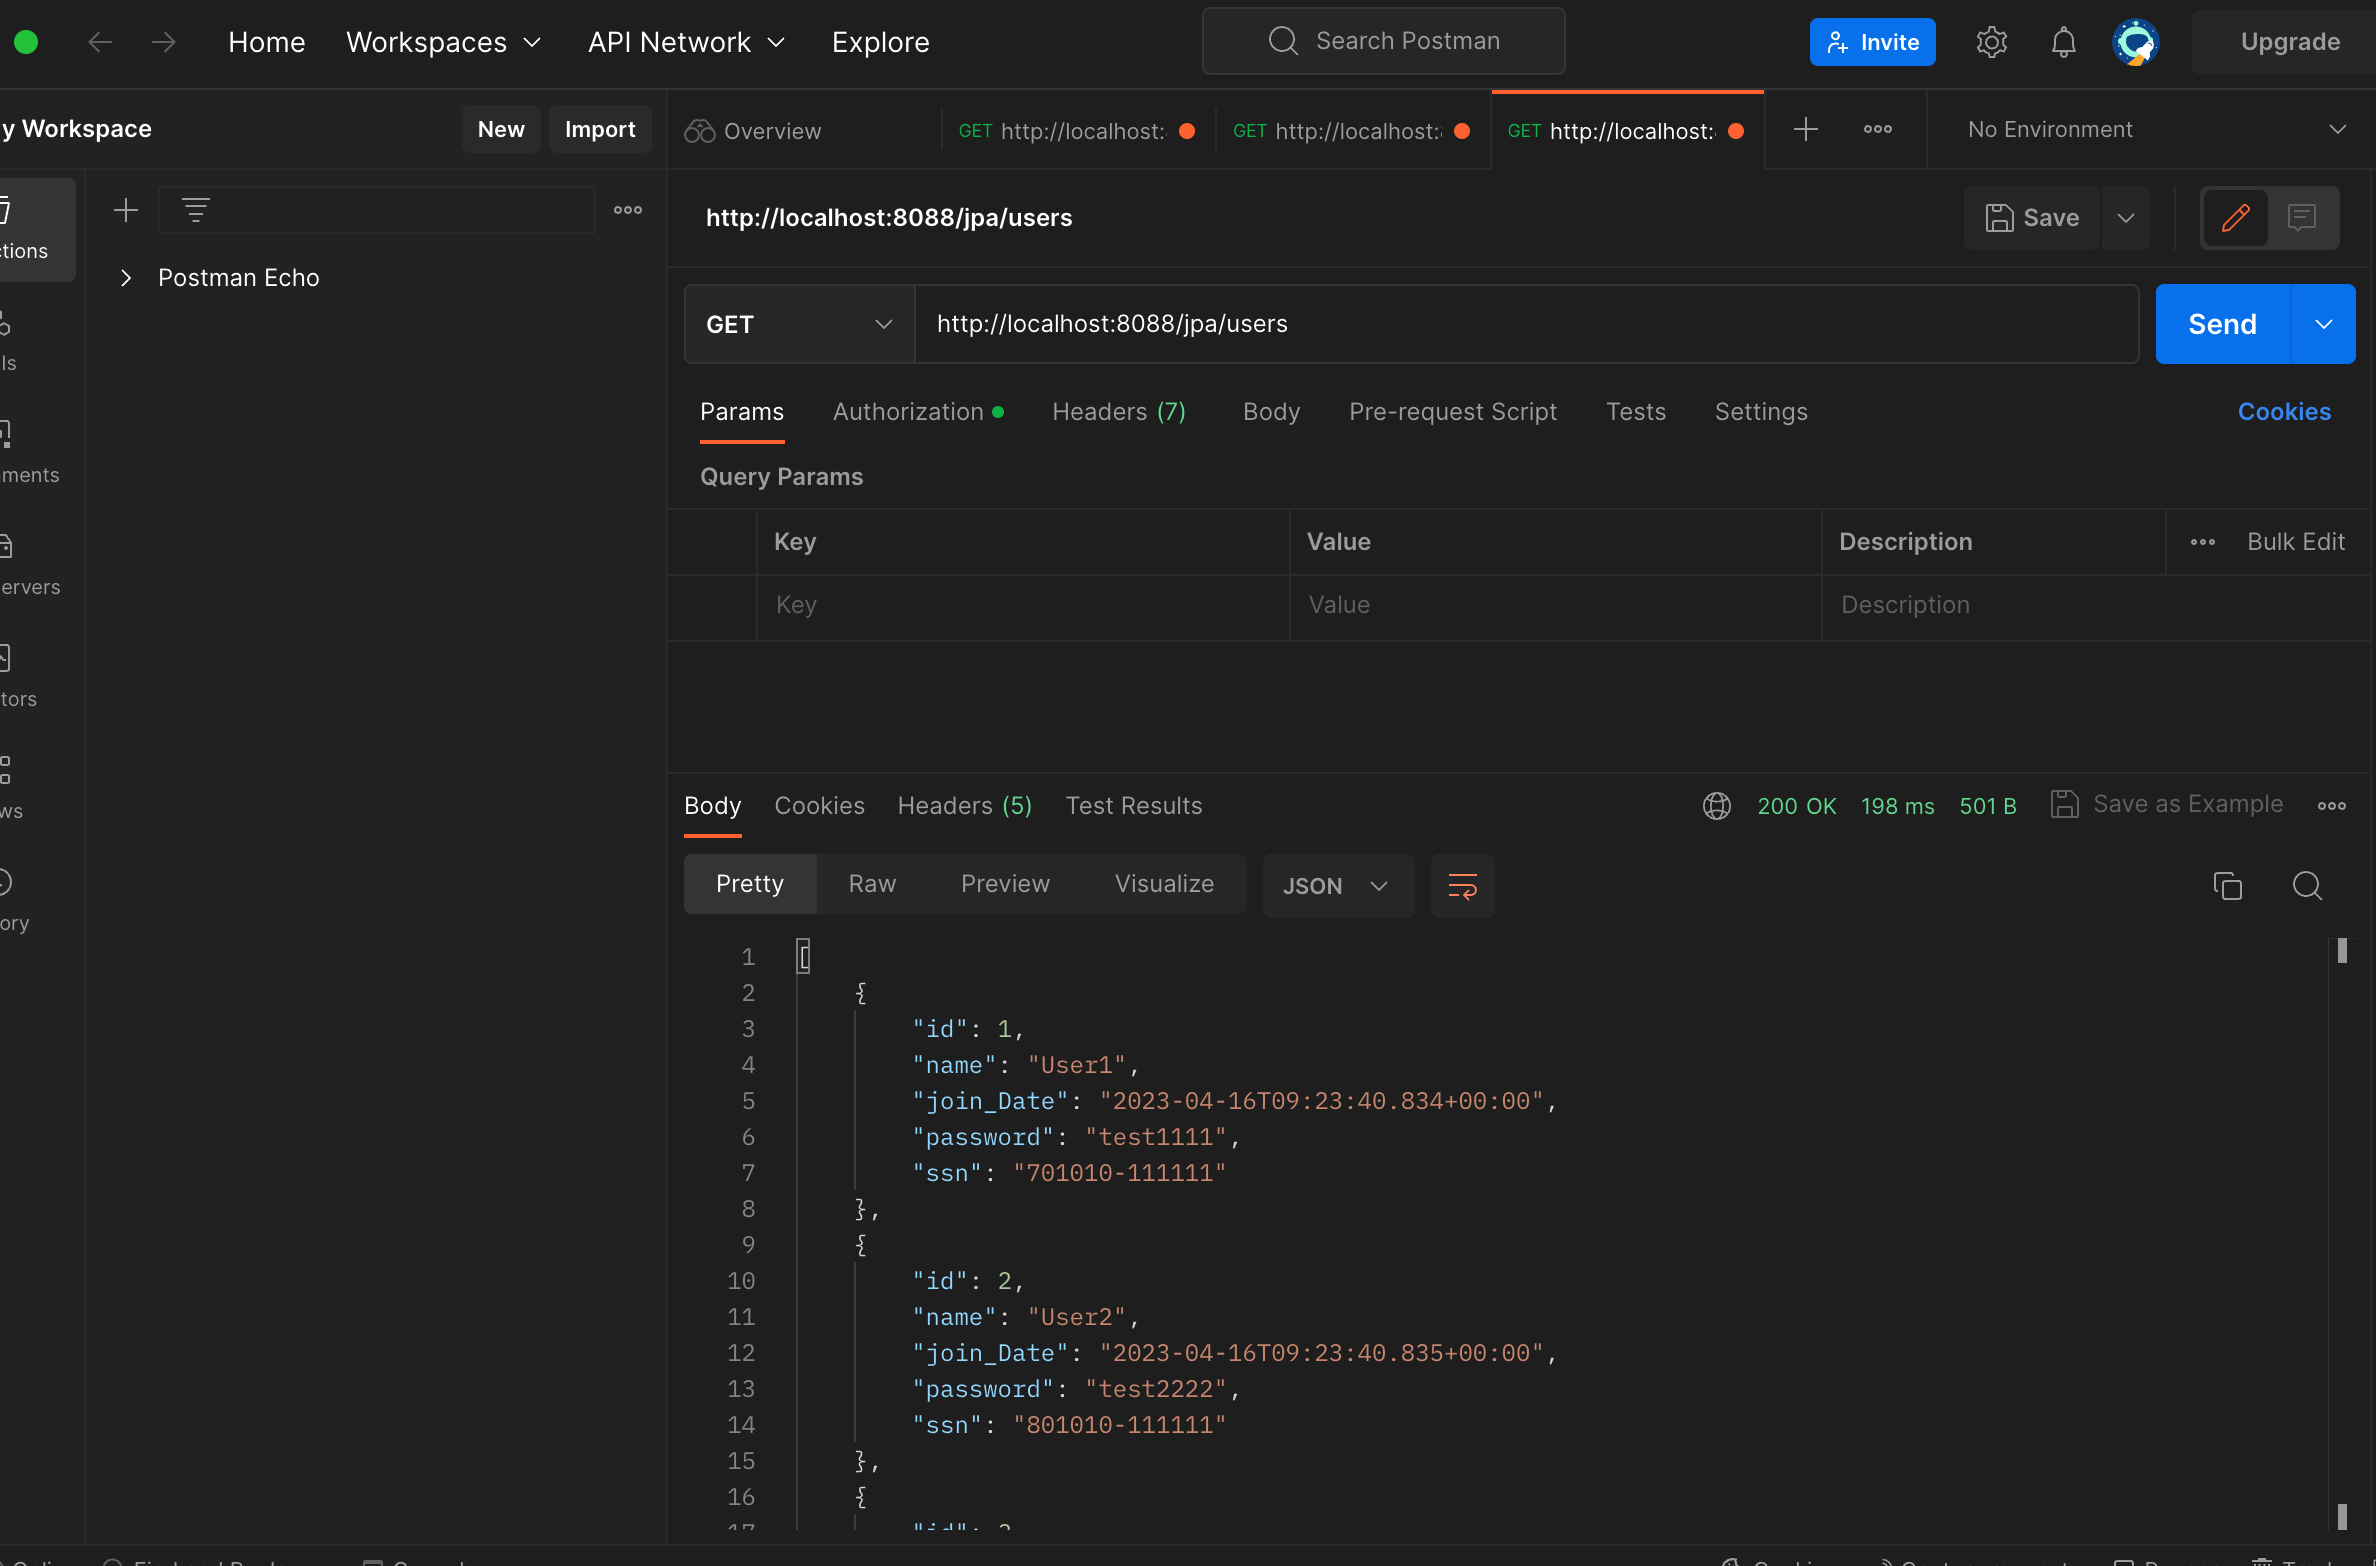Click the comment/annotation icon
The height and width of the screenshot is (1566, 2376).
tap(2303, 217)
